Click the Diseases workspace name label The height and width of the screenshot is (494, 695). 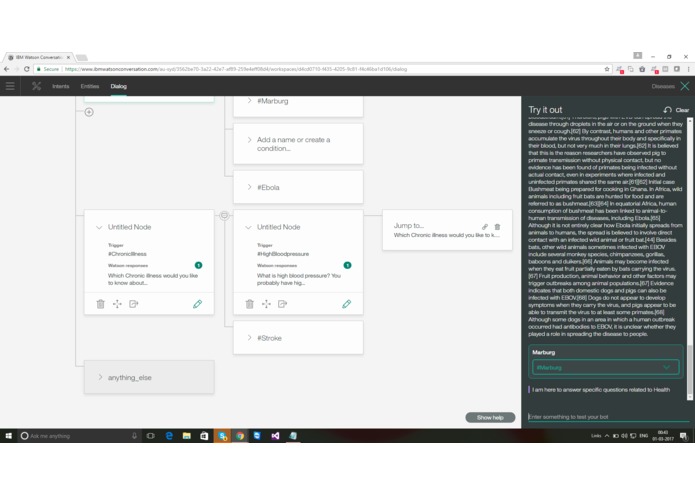[x=663, y=86]
